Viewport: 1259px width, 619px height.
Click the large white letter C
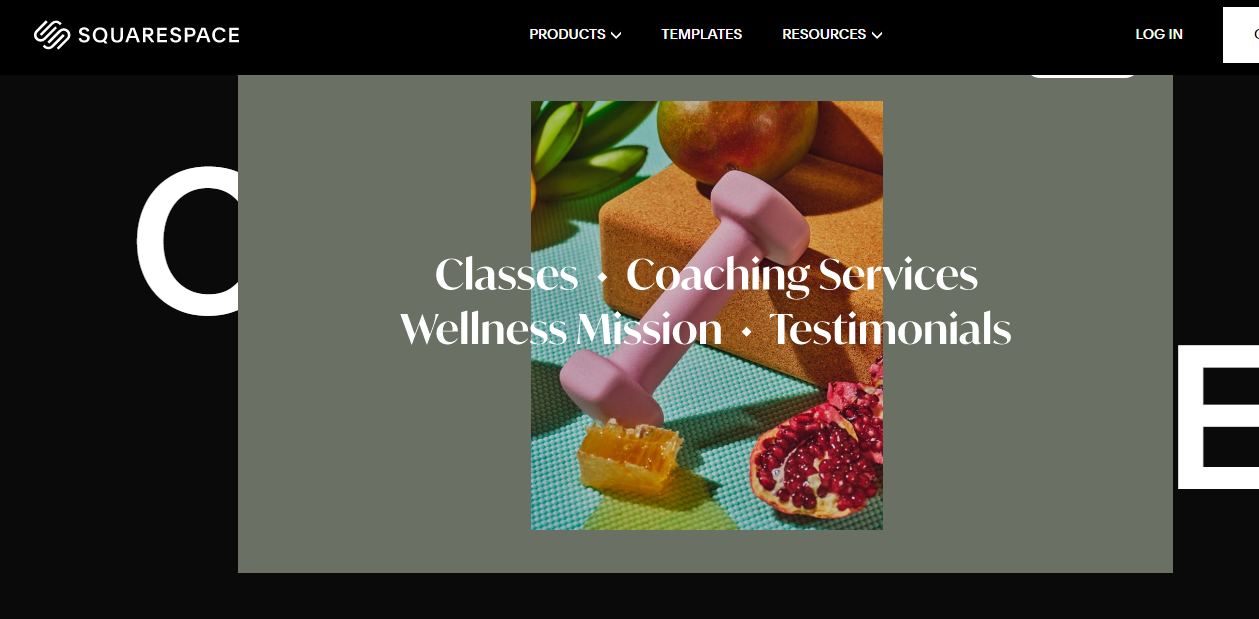click(x=187, y=243)
